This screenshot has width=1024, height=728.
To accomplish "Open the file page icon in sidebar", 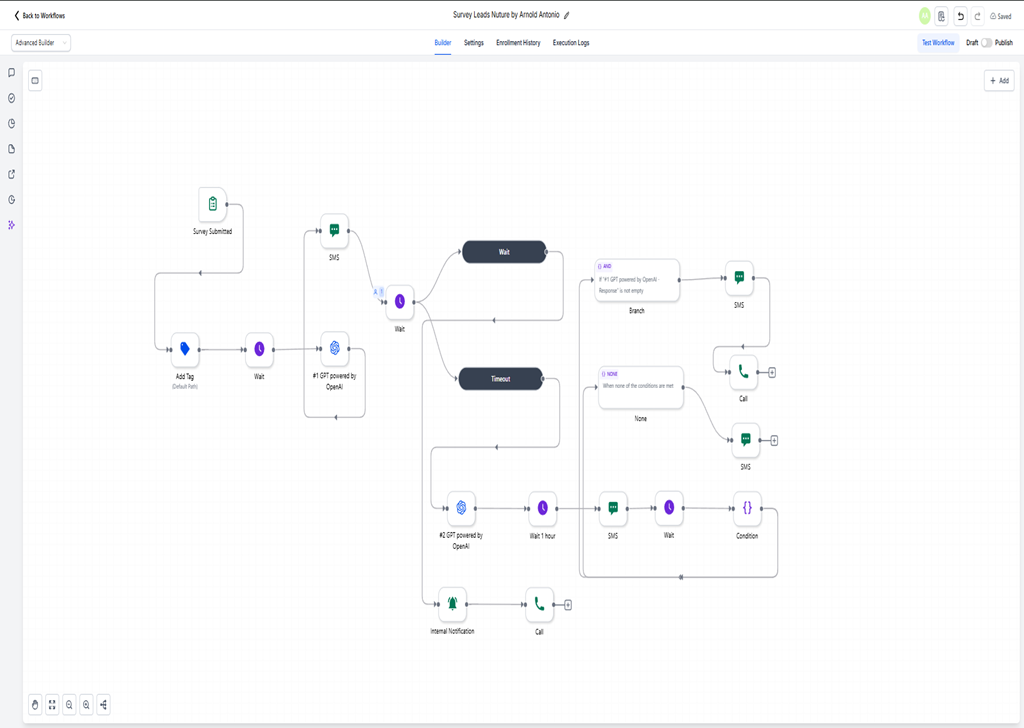I will [11, 149].
